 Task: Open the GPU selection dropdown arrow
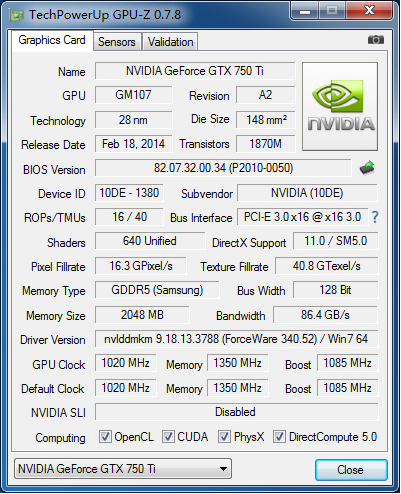tap(223, 469)
